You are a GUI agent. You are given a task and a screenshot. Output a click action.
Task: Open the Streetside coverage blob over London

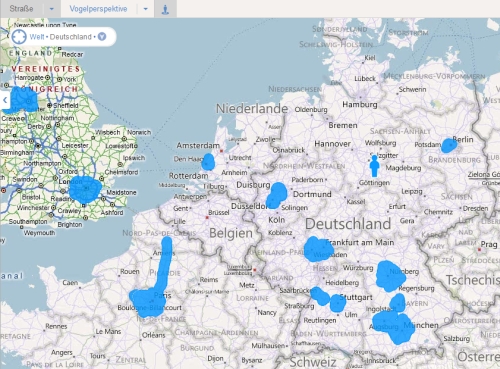(x=85, y=189)
